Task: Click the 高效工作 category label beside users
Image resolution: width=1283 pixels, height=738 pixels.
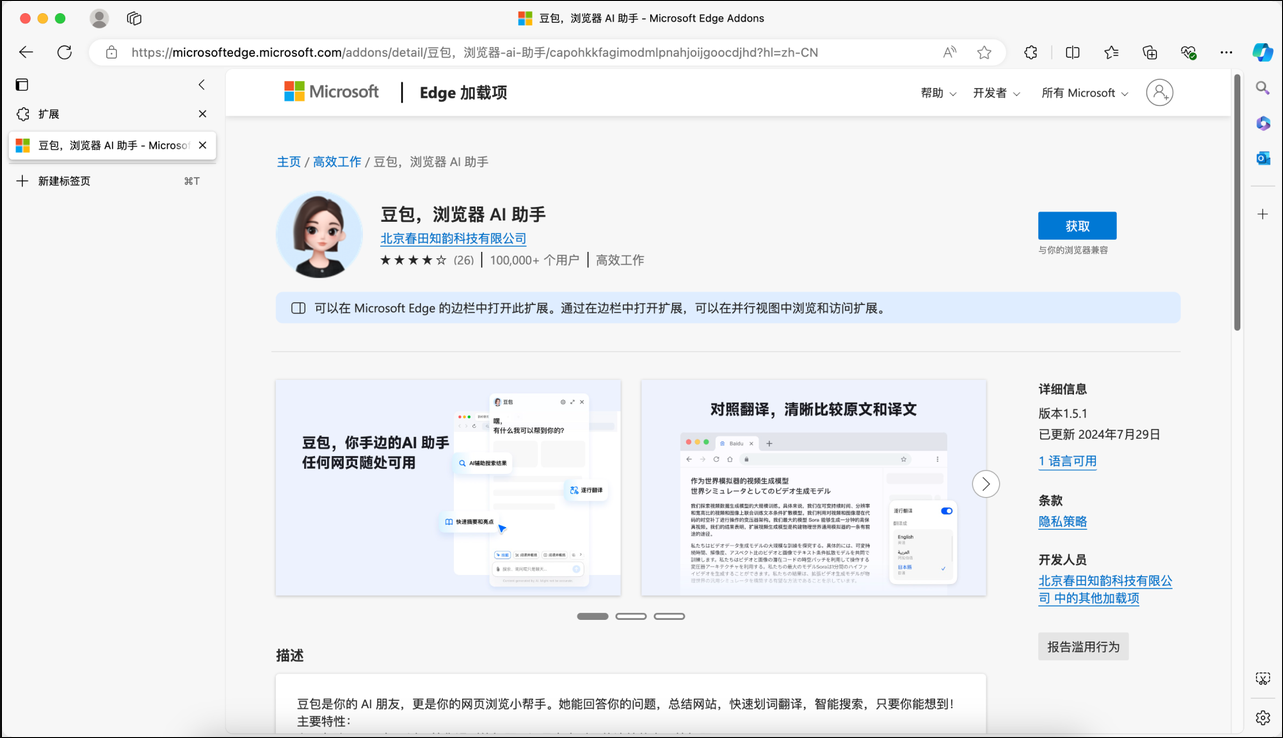Action: [620, 260]
